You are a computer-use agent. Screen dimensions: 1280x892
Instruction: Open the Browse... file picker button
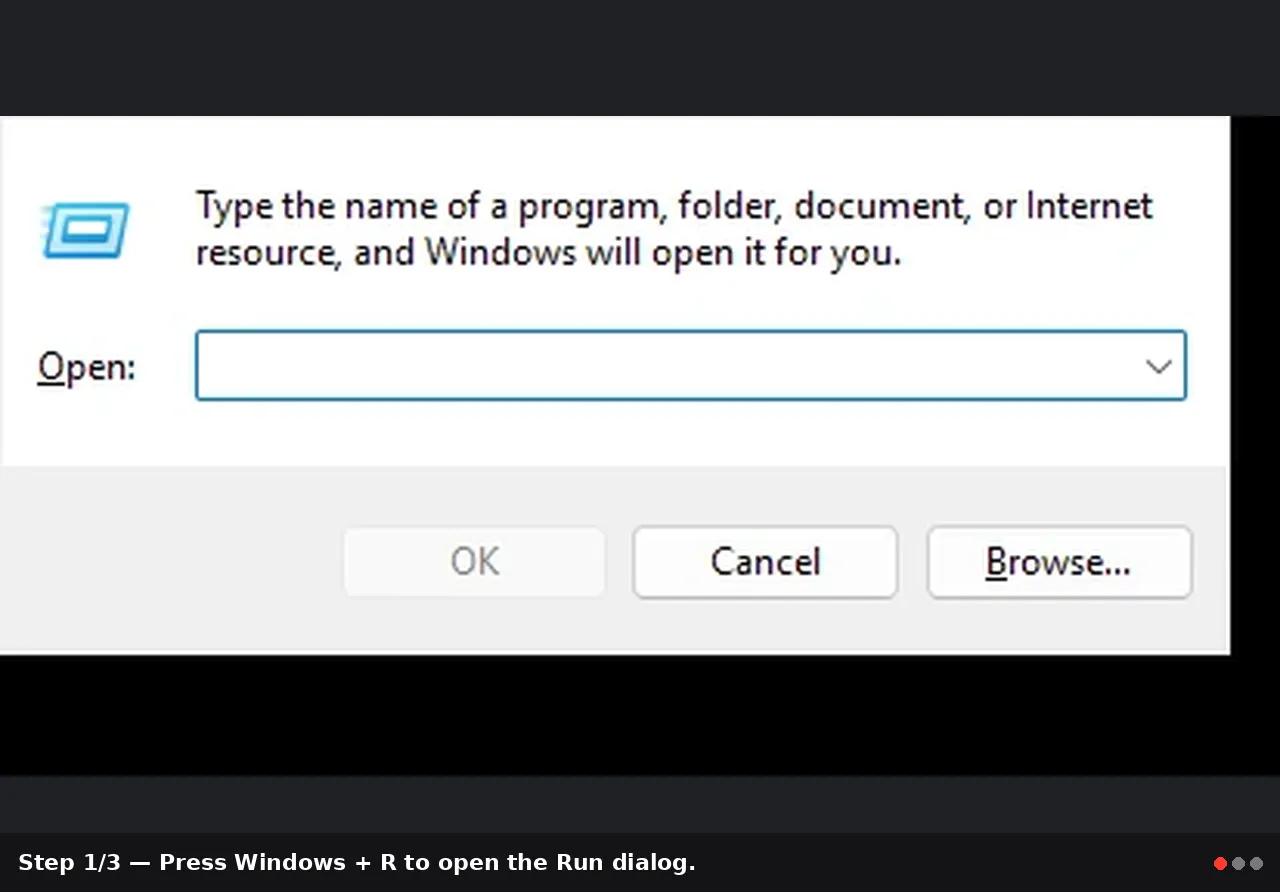[x=1059, y=562]
